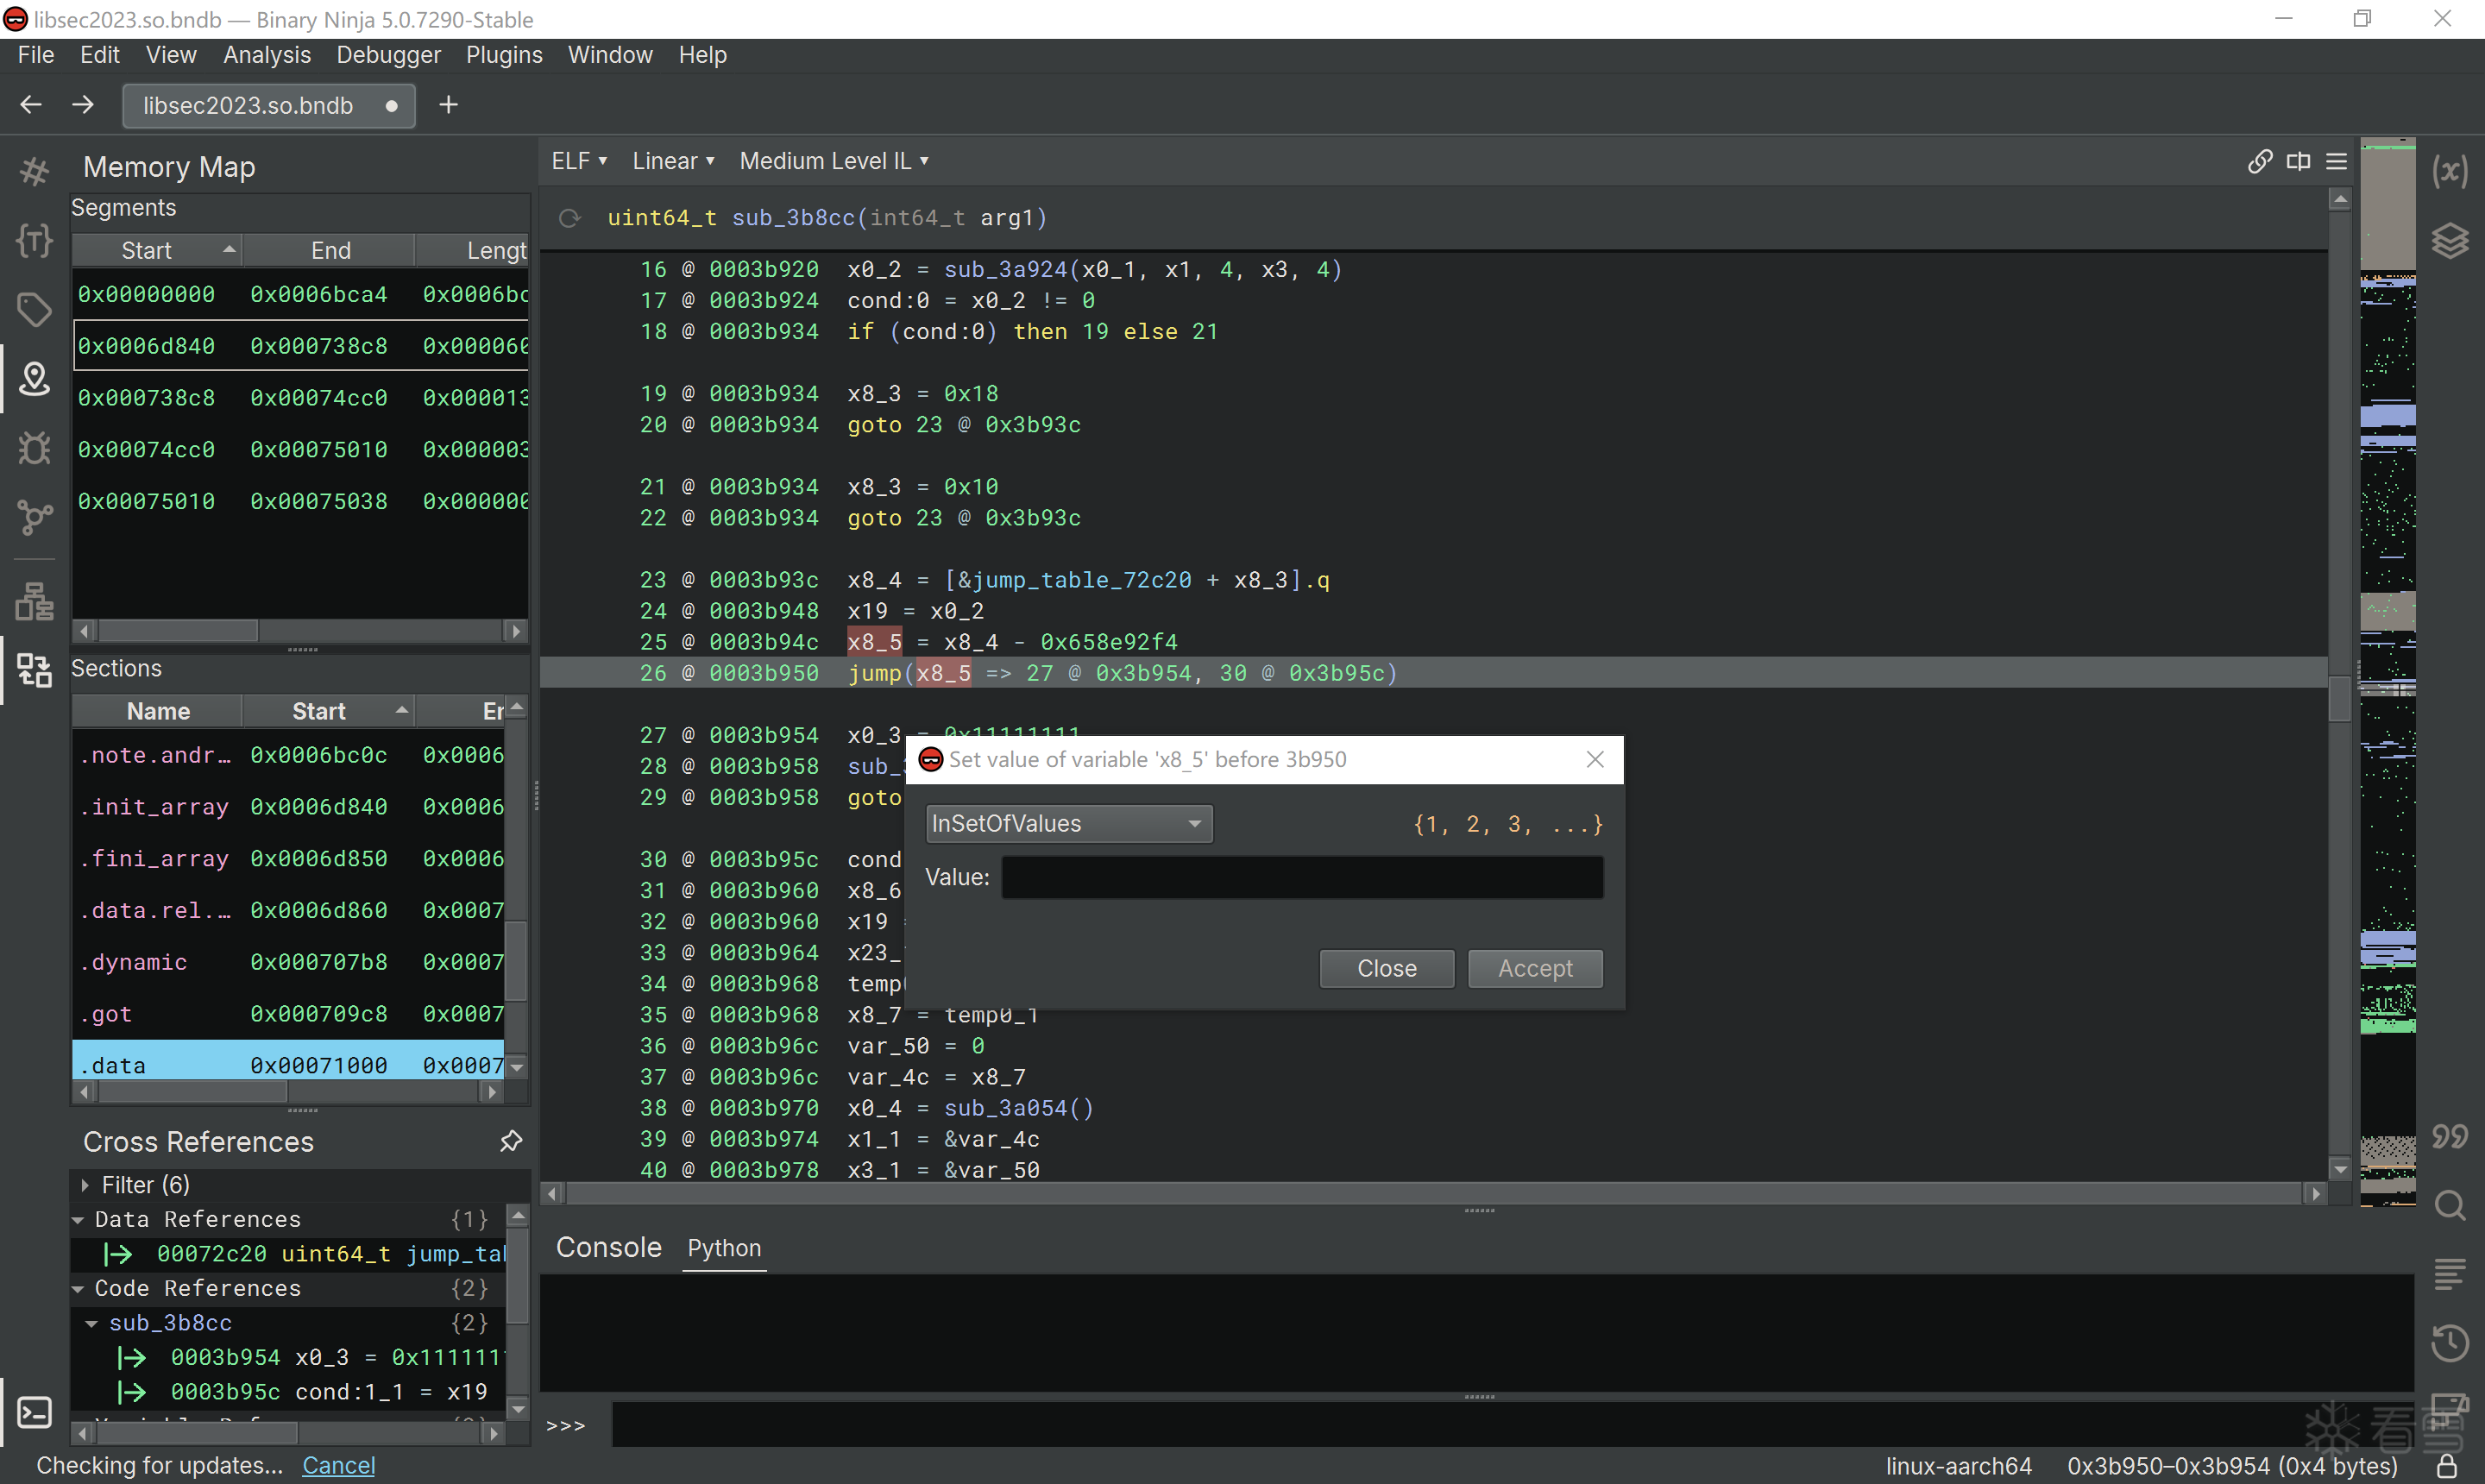Open the Debugger bug sidebar icon
The width and height of the screenshot is (2485, 1484).
pos(34,448)
